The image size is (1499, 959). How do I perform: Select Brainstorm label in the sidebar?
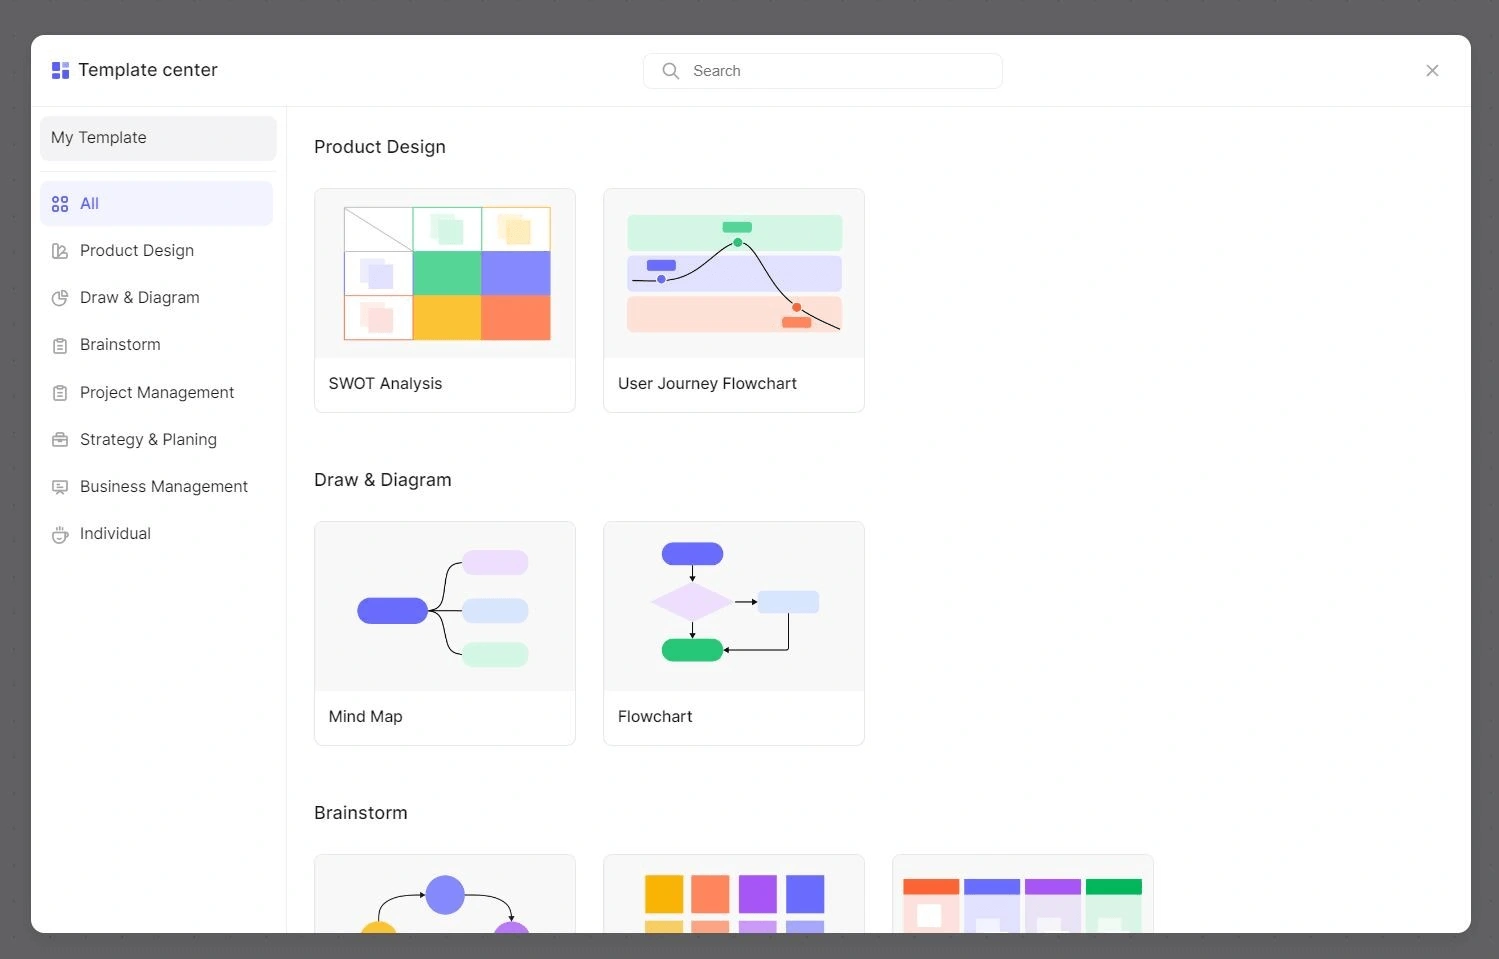click(x=120, y=344)
